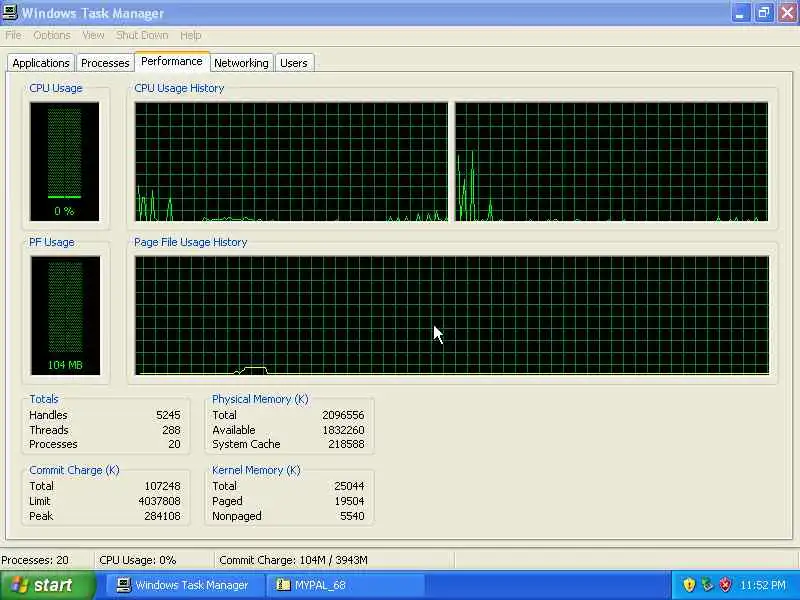Open MYPAL_68 folder from taskbar

point(344,585)
